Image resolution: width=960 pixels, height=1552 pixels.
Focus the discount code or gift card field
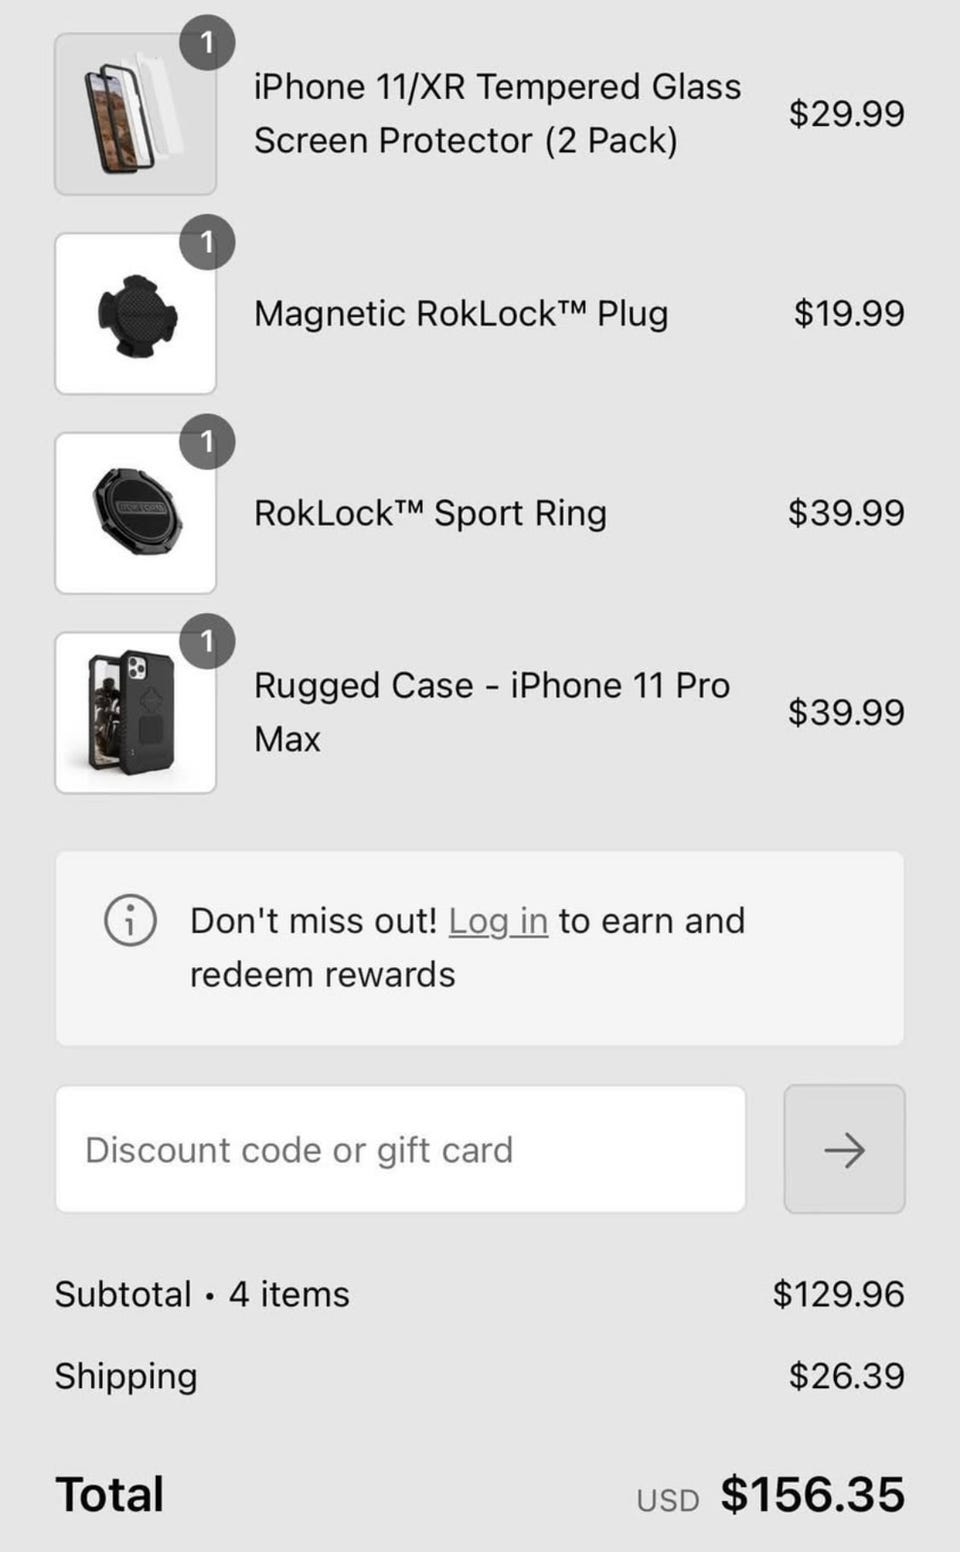point(400,1149)
